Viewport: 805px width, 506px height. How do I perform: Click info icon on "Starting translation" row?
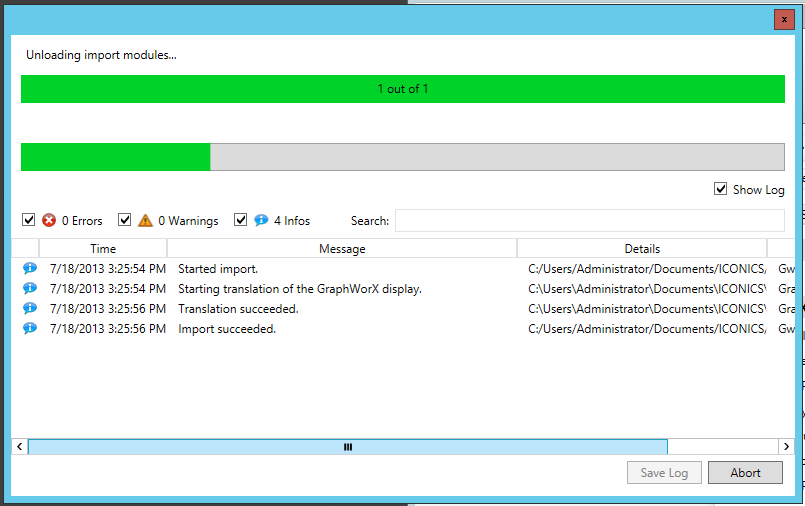click(x=30, y=288)
